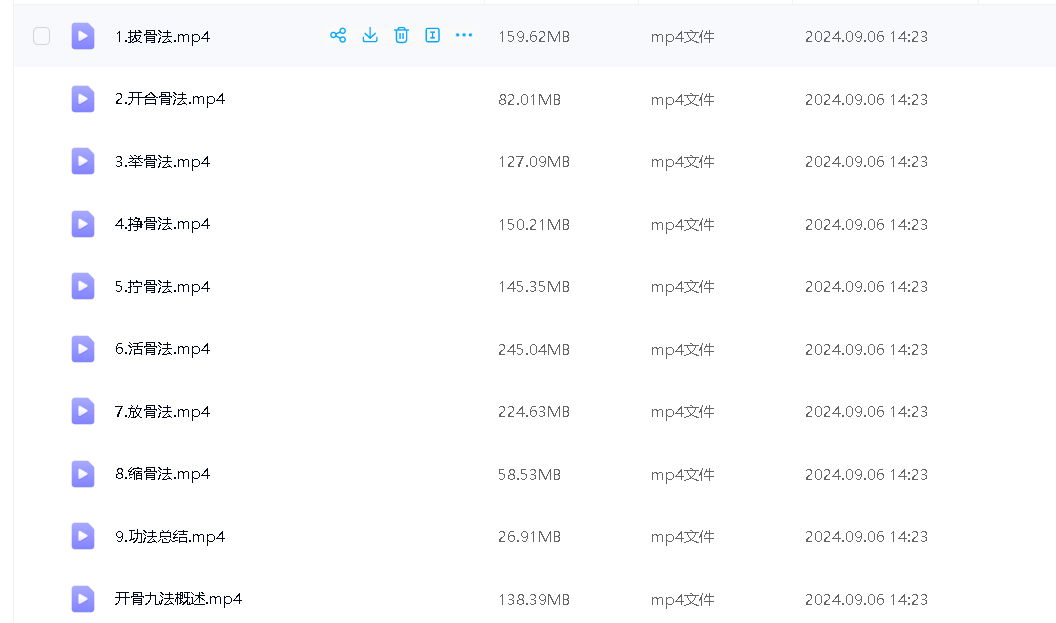Click the video icon next to 开骨九法概述.mp4
Image resolution: width=1056 pixels, height=623 pixels.
83,599
